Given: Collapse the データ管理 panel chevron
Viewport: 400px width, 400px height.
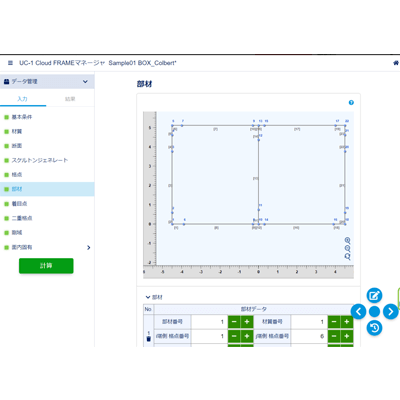Looking at the screenshot, I should 85,81.
